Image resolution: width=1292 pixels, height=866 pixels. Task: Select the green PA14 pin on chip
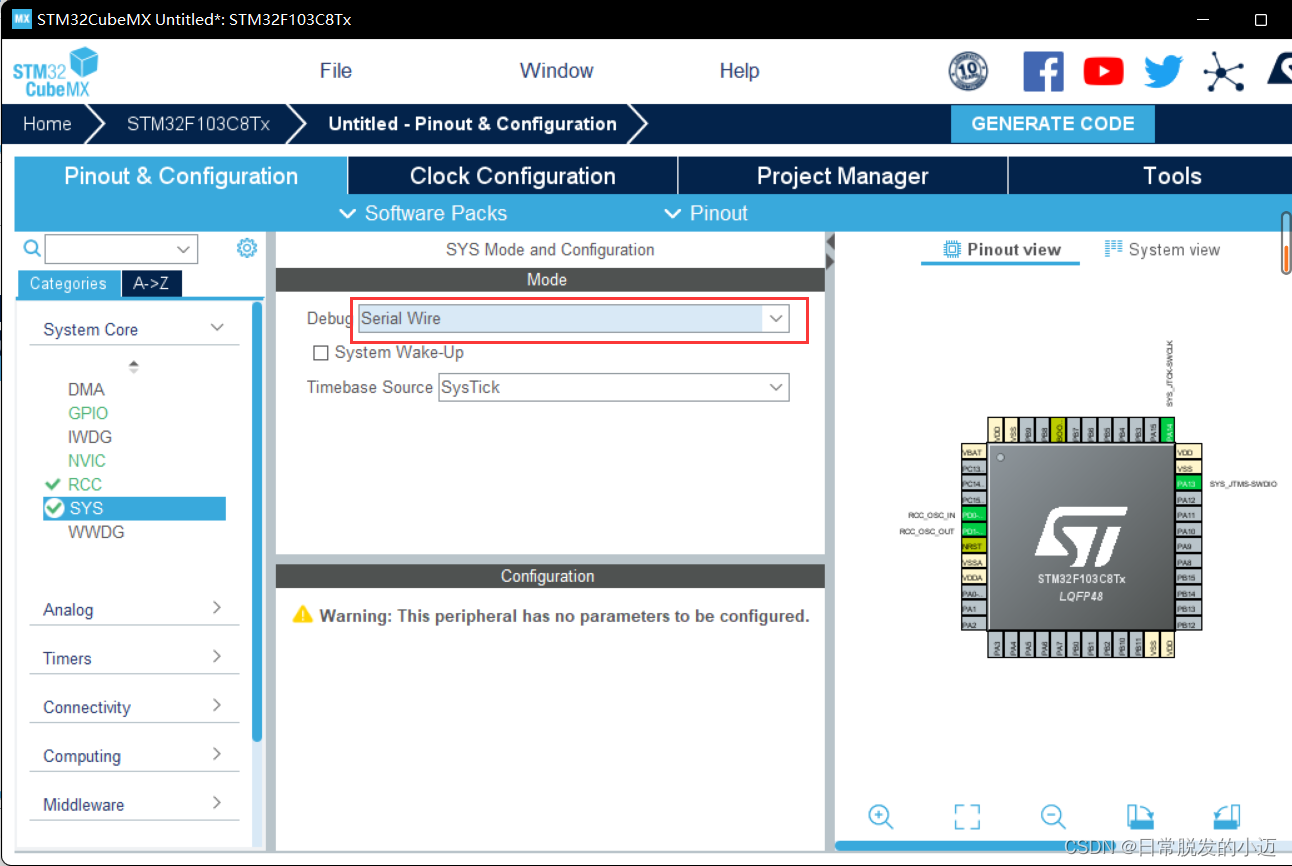(x=1168, y=430)
